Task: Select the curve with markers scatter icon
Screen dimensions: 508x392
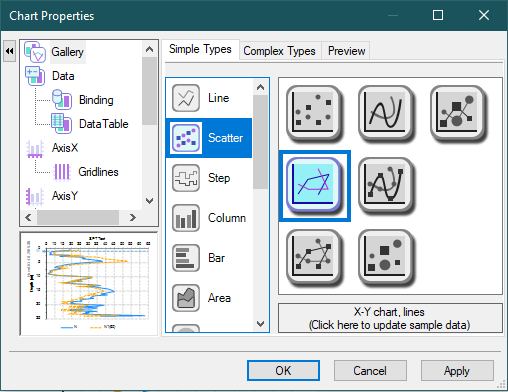Action: pos(386,185)
